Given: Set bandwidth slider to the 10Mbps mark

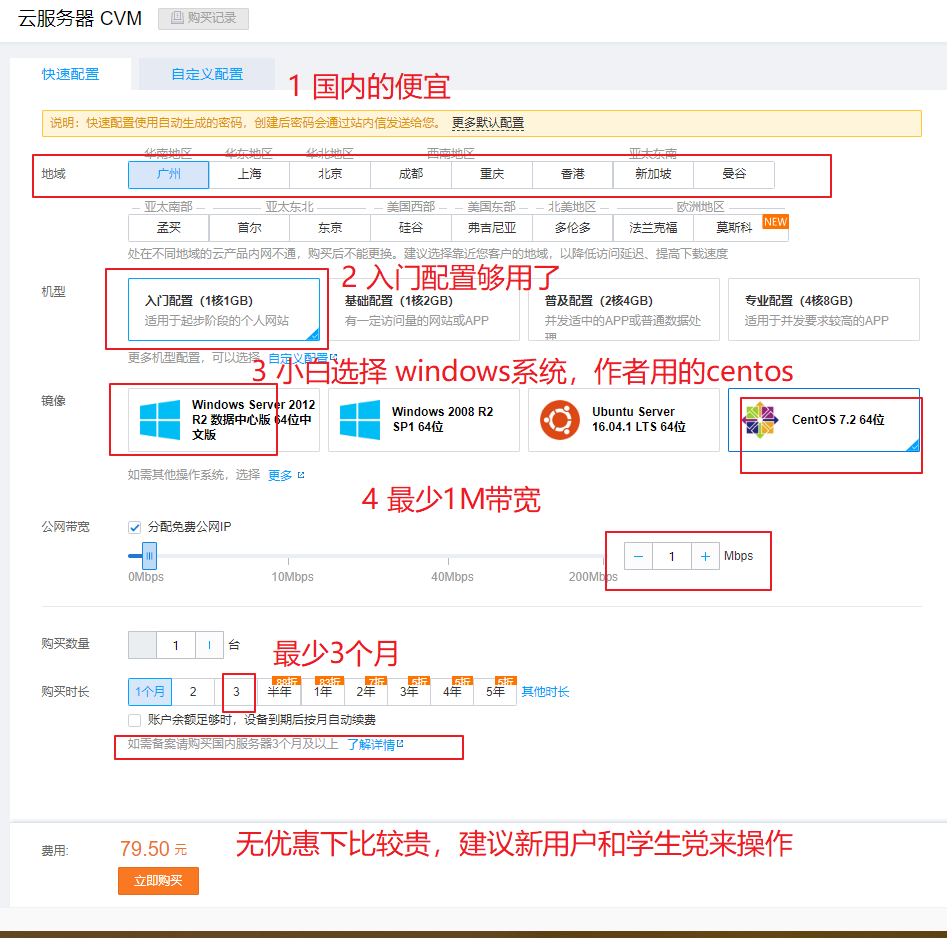Looking at the screenshot, I should [x=289, y=557].
